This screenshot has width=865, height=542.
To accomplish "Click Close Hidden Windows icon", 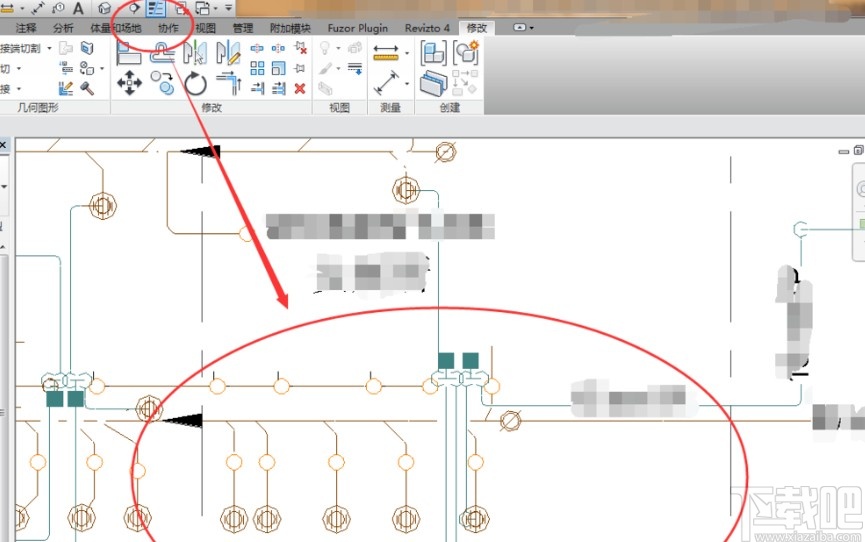I will tap(181, 8).
